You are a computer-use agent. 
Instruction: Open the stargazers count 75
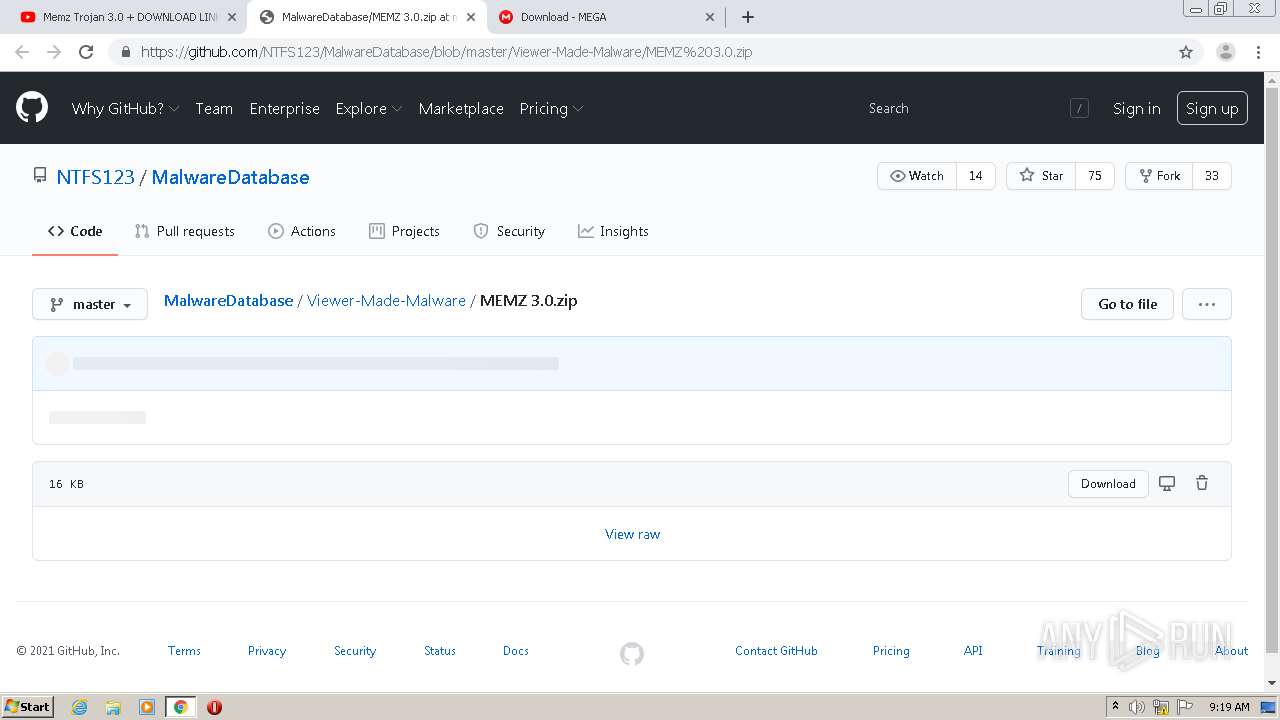[x=1095, y=176]
